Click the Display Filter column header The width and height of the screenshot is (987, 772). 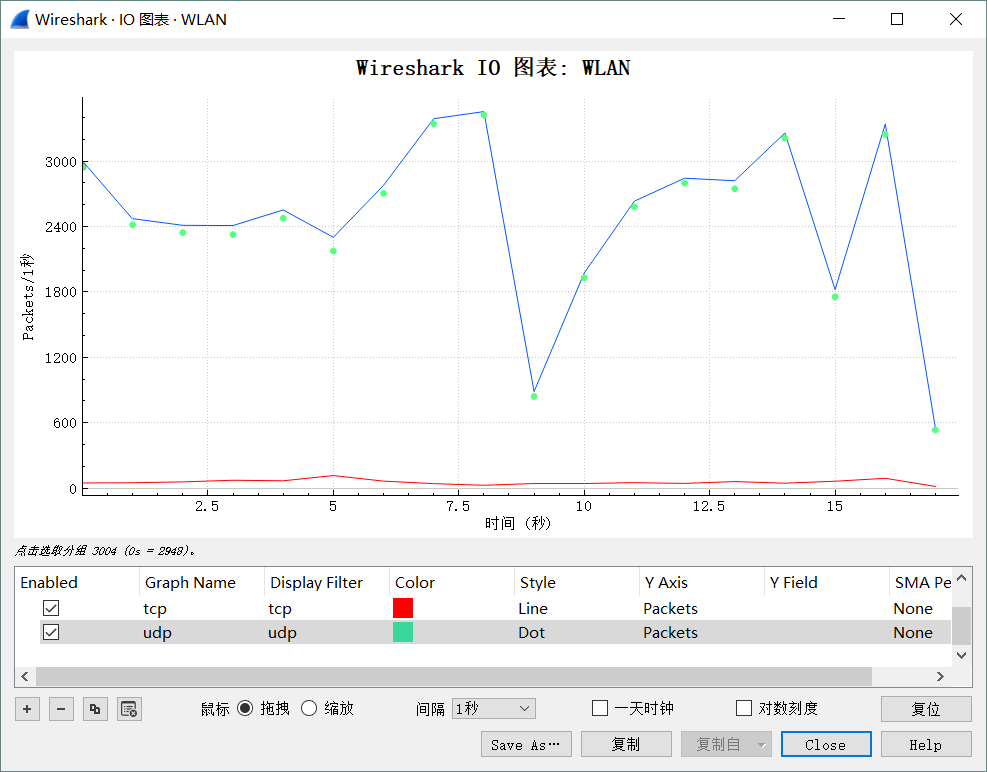tap(327, 582)
